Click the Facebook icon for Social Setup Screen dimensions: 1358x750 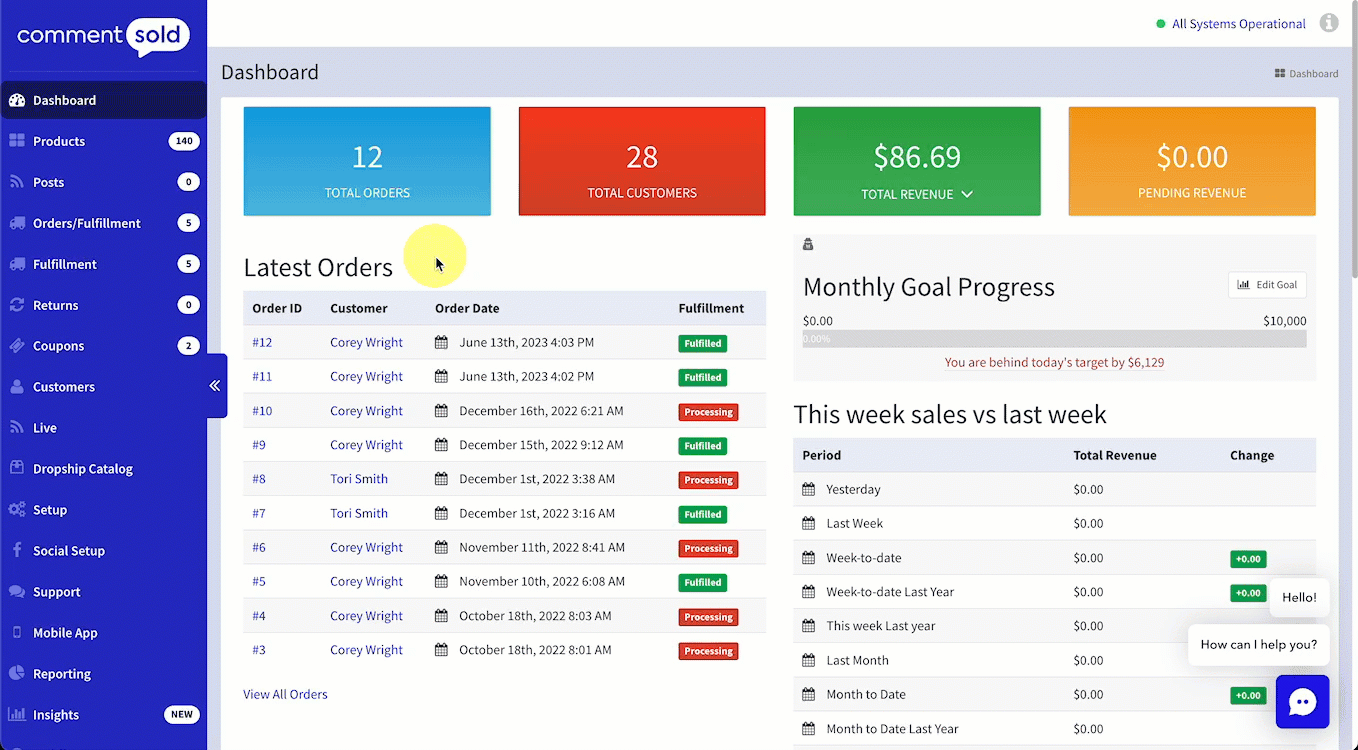tap(17, 551)
